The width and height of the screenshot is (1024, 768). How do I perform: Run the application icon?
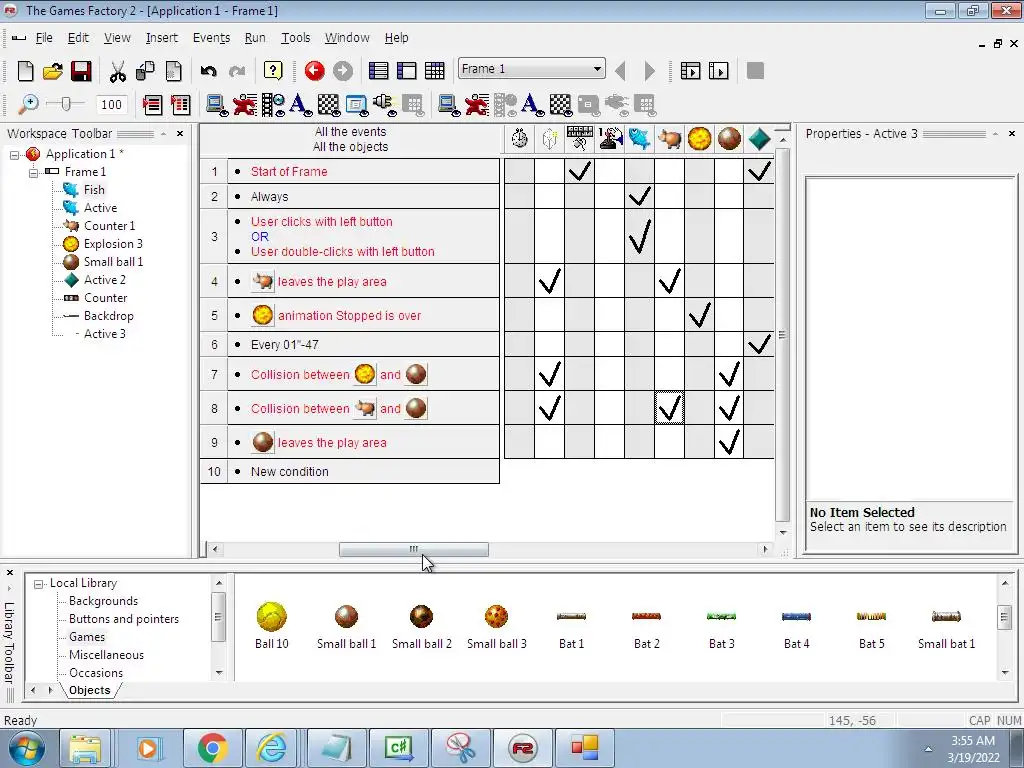point(690,71)
